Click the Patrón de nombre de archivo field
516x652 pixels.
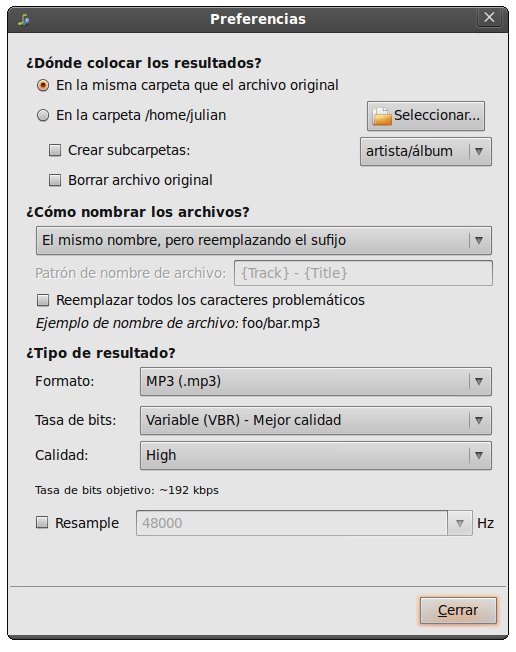(x=363, y=273)
